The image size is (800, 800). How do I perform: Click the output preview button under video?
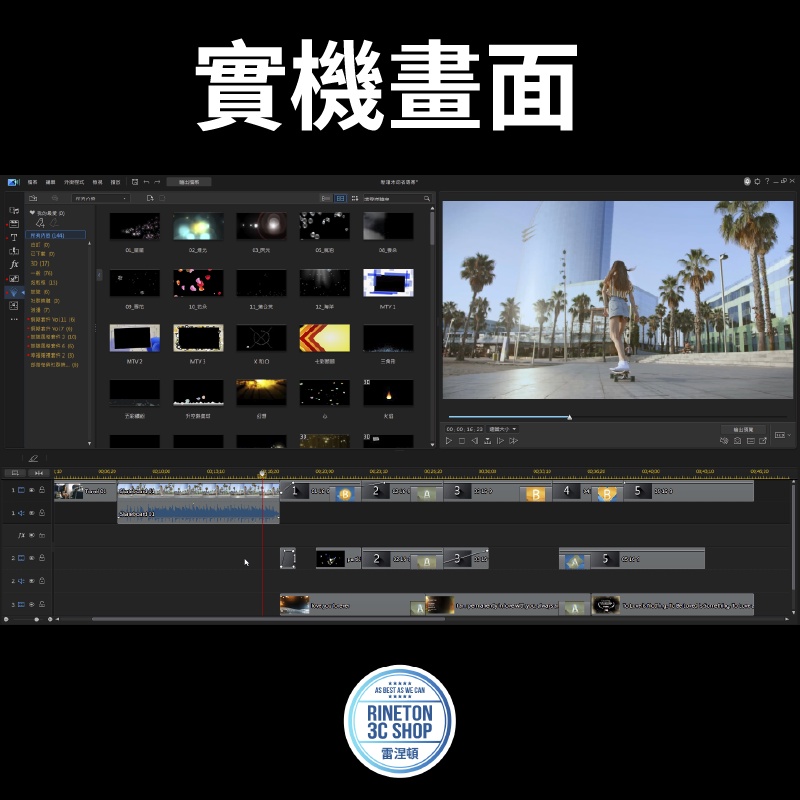click(745, 429)
